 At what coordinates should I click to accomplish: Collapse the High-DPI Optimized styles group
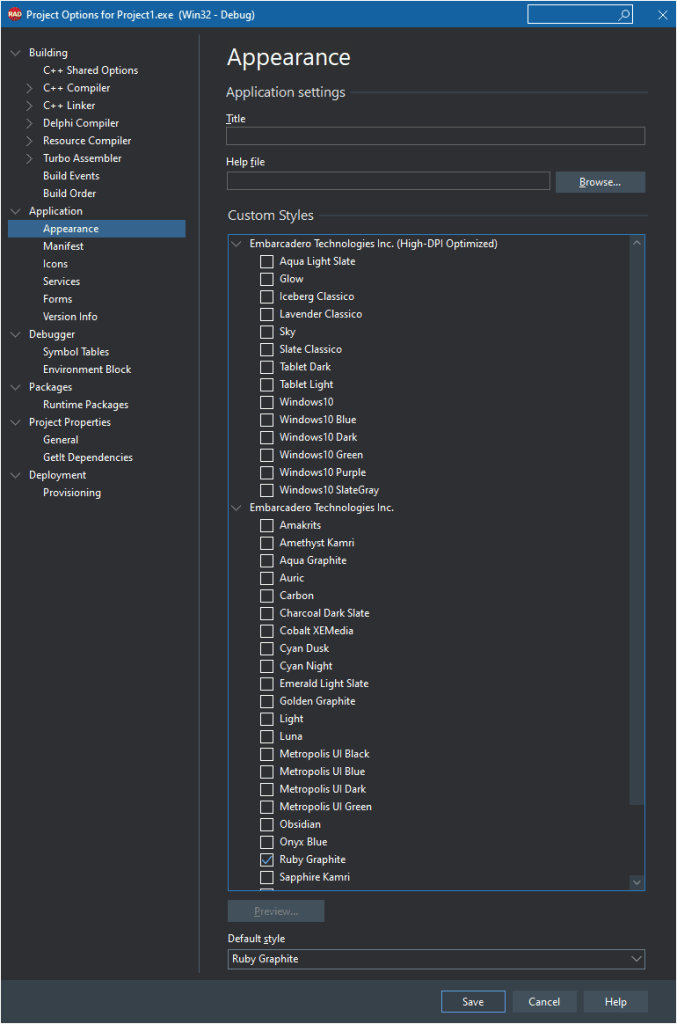click(236, 244)
